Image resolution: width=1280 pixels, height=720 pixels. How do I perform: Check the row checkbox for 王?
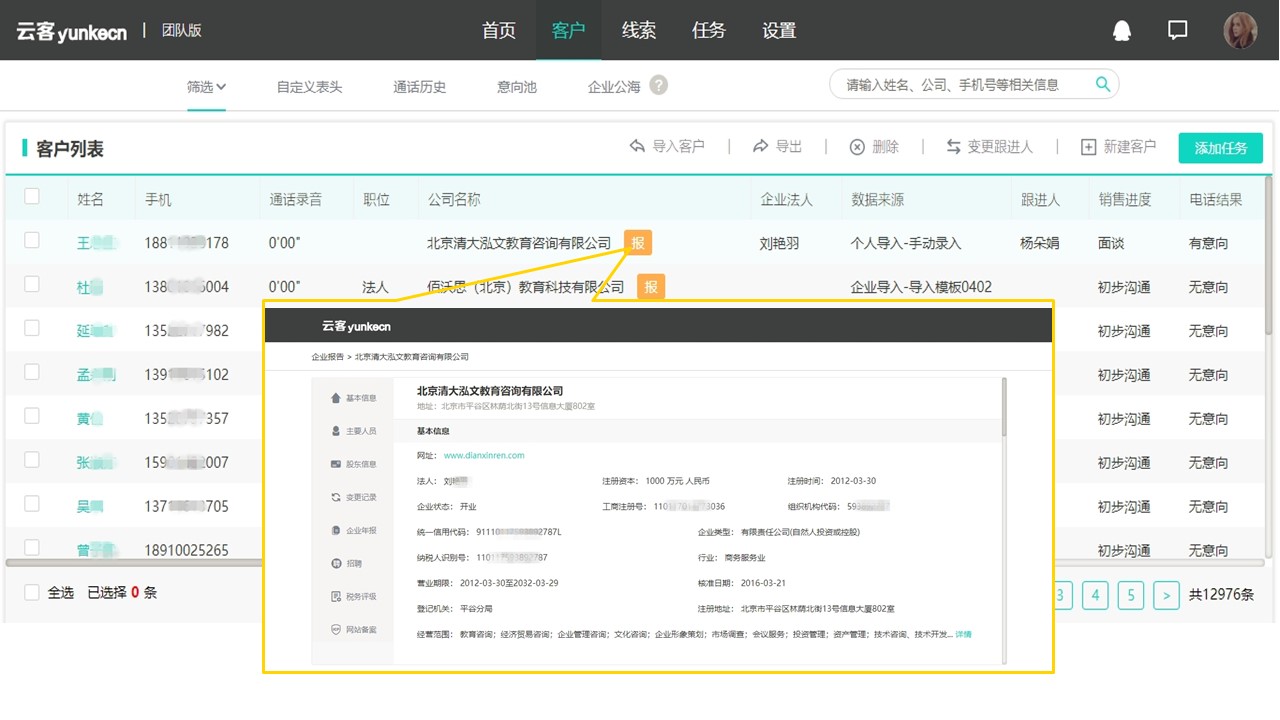[32, 240]
